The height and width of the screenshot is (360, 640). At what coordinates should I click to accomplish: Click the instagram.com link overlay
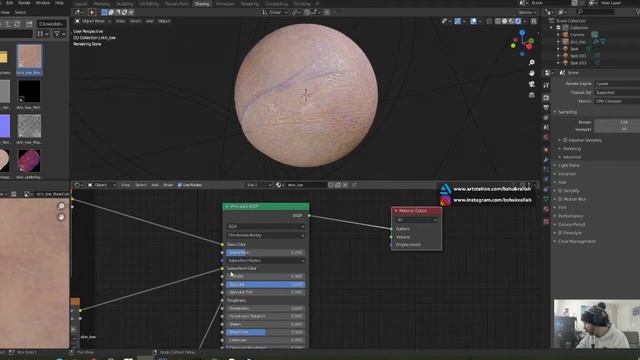click(492, 200)
